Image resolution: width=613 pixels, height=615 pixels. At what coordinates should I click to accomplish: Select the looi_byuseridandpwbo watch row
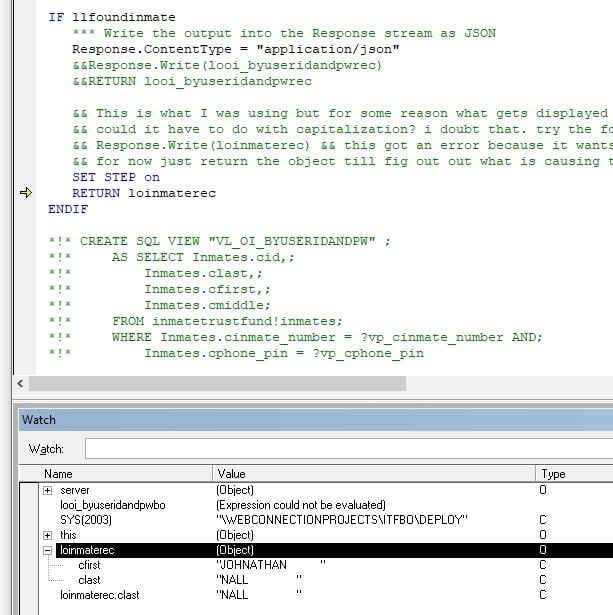click(326, 505)
